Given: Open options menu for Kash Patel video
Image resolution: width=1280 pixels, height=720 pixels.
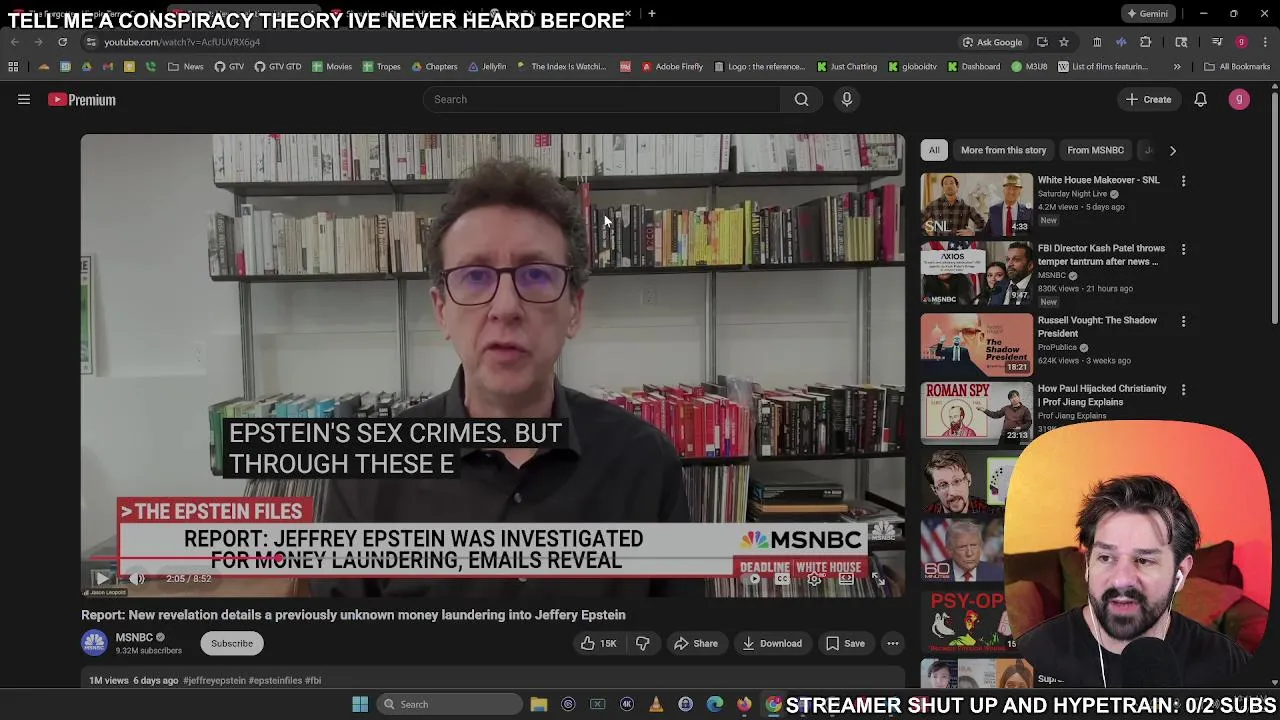Looking at the screenshot, I should [1183, 249].
